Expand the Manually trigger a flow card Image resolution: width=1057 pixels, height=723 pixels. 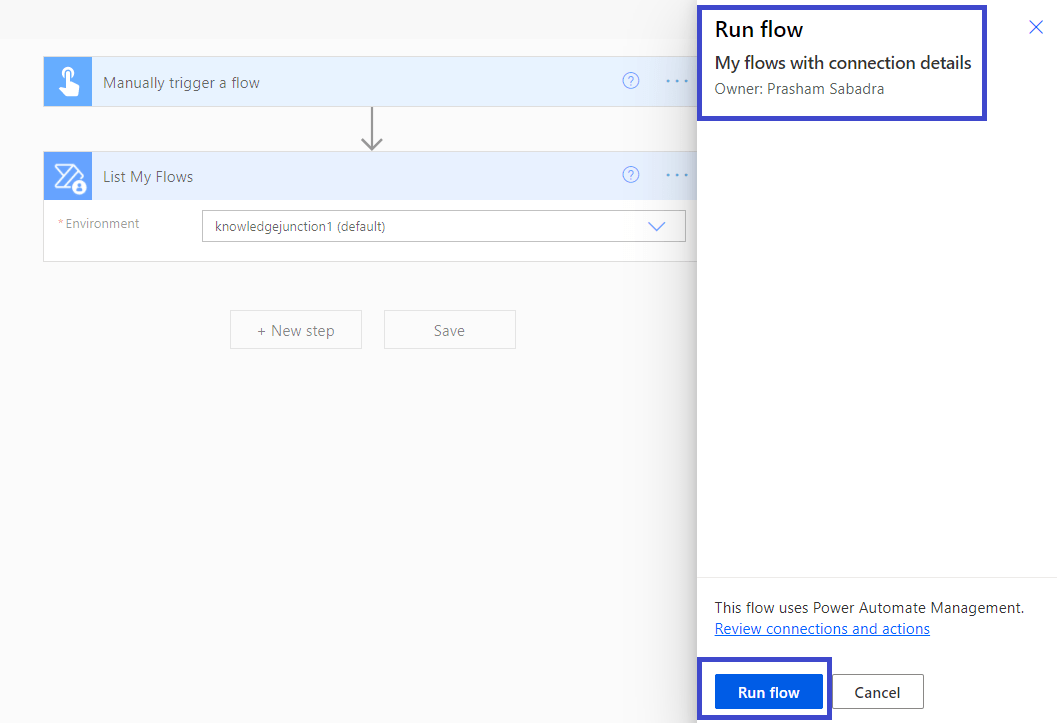point(370,82)
